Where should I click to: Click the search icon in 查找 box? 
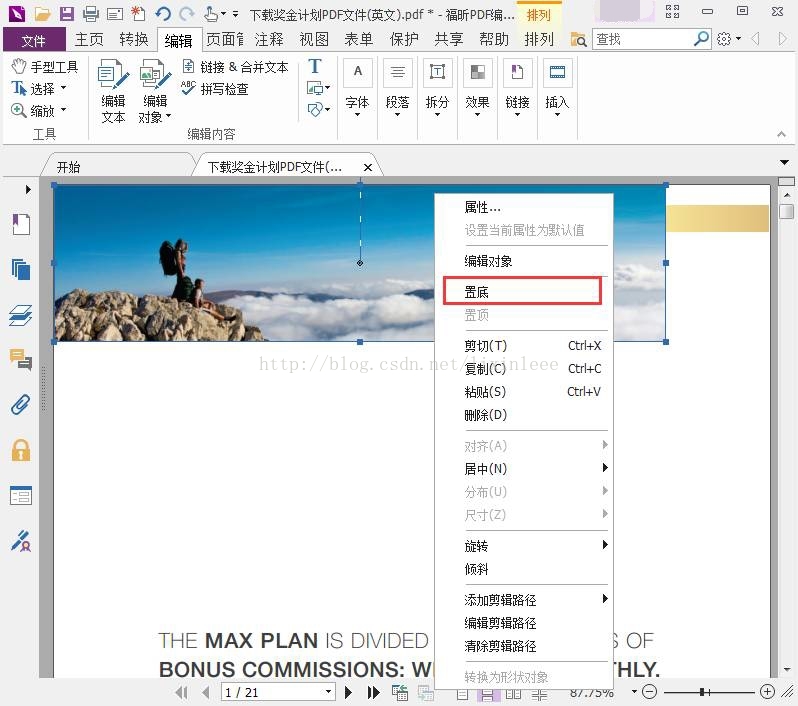701,39
